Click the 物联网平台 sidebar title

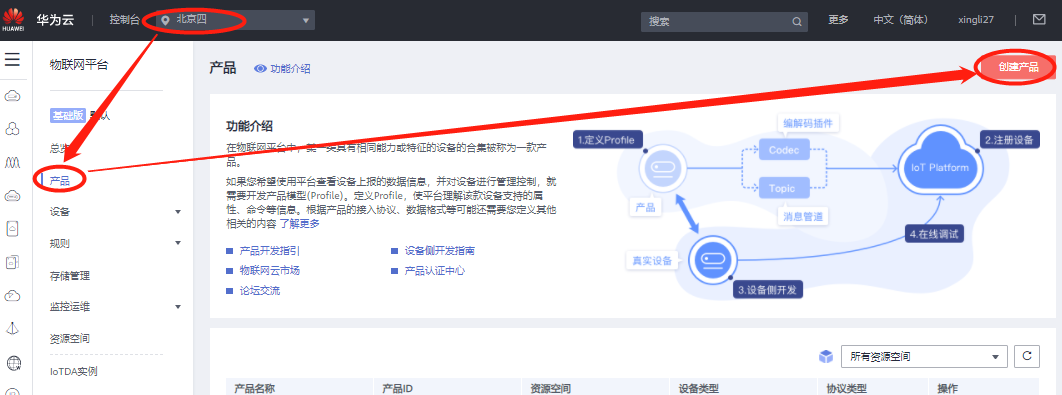79,65
